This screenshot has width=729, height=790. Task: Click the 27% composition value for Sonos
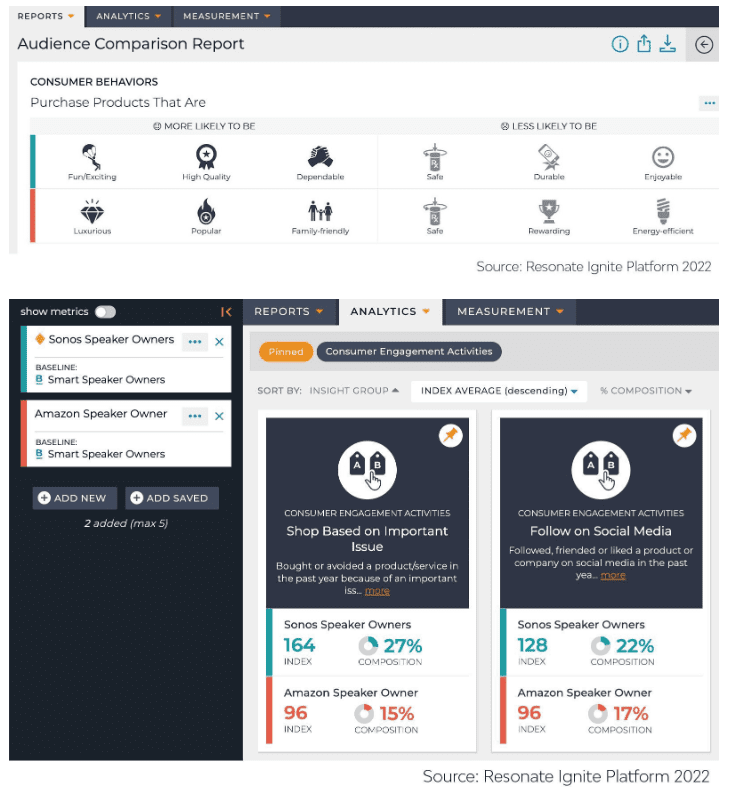(403, 646)
